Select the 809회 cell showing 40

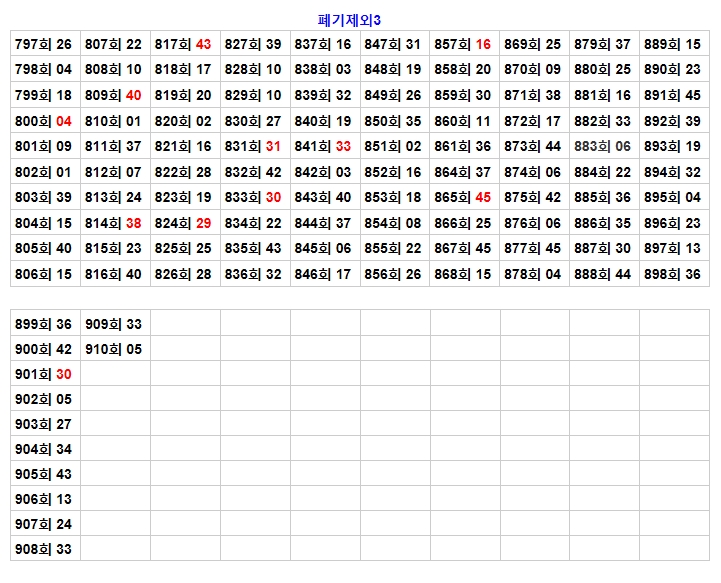114,95
